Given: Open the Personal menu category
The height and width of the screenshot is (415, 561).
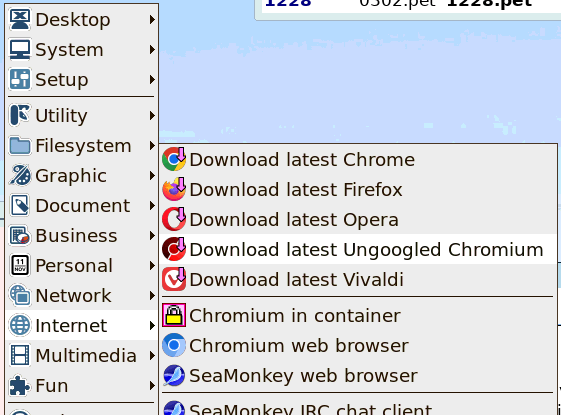Looking at the screenshot, I should click(82, 266).
